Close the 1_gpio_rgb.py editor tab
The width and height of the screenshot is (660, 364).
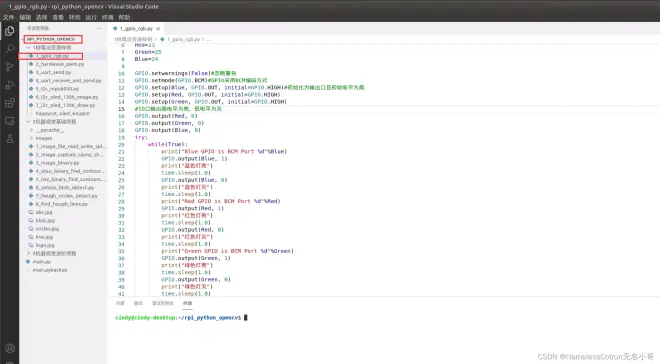click(158, 29)
